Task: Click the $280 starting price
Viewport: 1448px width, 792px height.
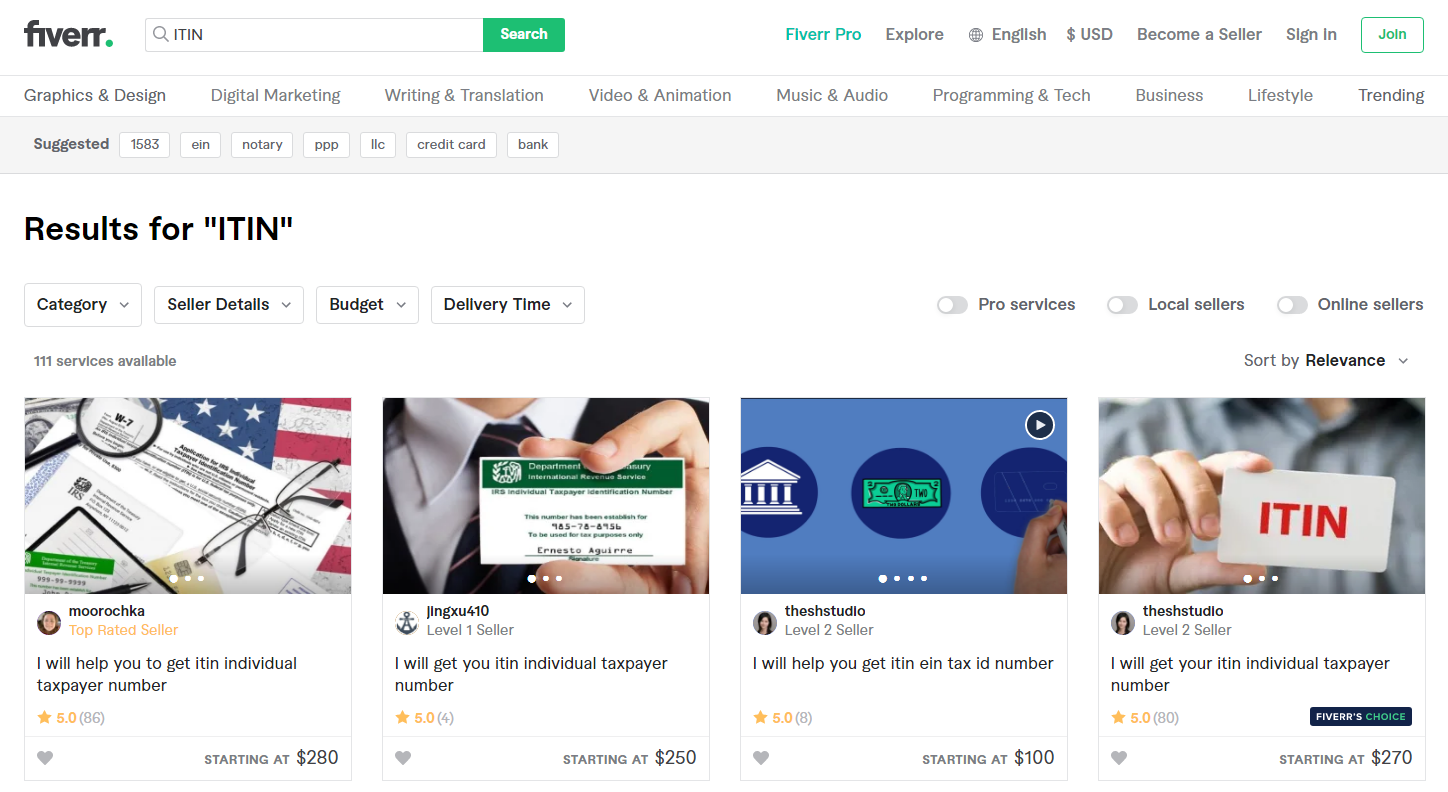Action: [x=317, y=758]
